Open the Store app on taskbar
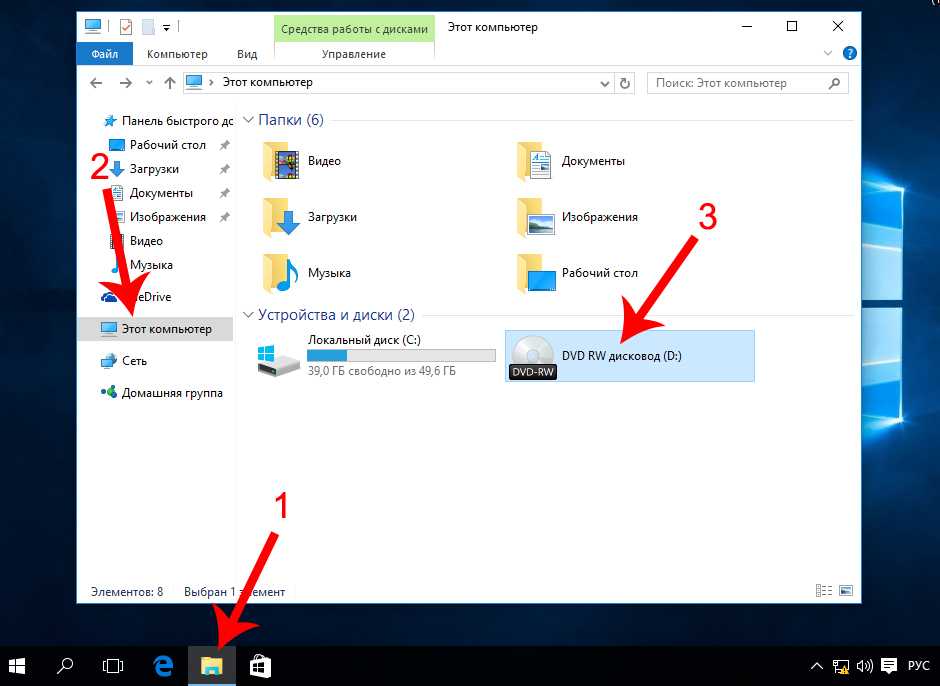940x686 pixels. click(259, 666)
